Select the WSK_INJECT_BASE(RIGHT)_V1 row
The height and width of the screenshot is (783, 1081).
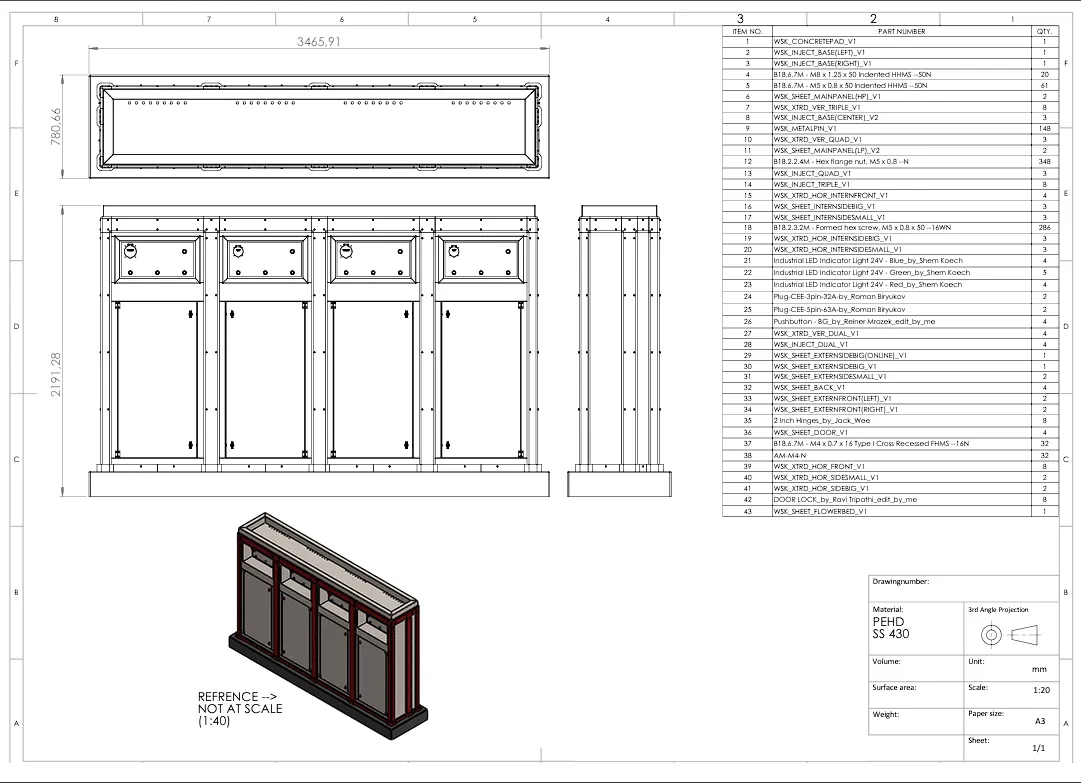click(x=890, y=63)
